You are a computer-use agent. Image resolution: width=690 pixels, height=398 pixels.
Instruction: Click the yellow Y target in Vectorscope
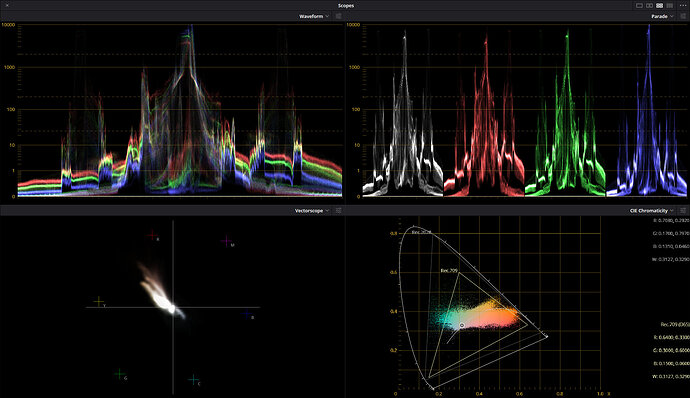(99, 302)
